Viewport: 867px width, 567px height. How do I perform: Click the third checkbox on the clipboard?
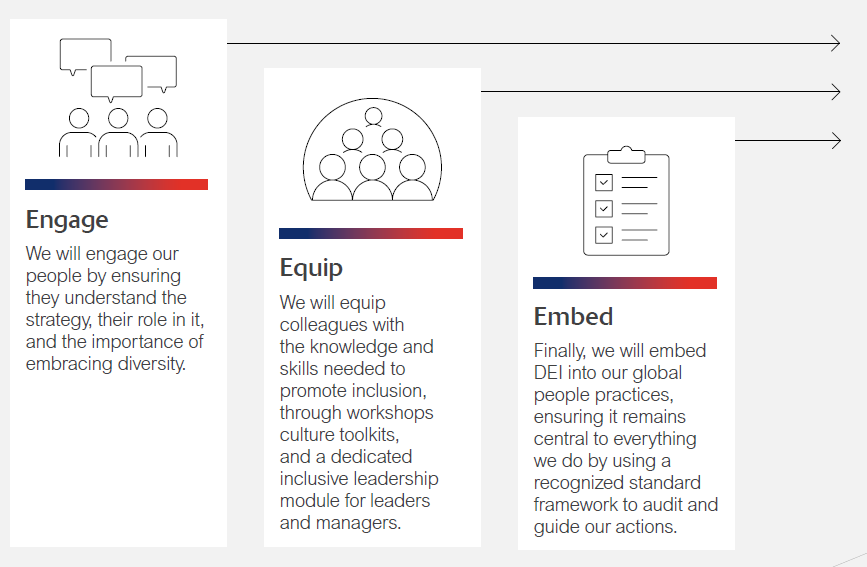[604, 234]
